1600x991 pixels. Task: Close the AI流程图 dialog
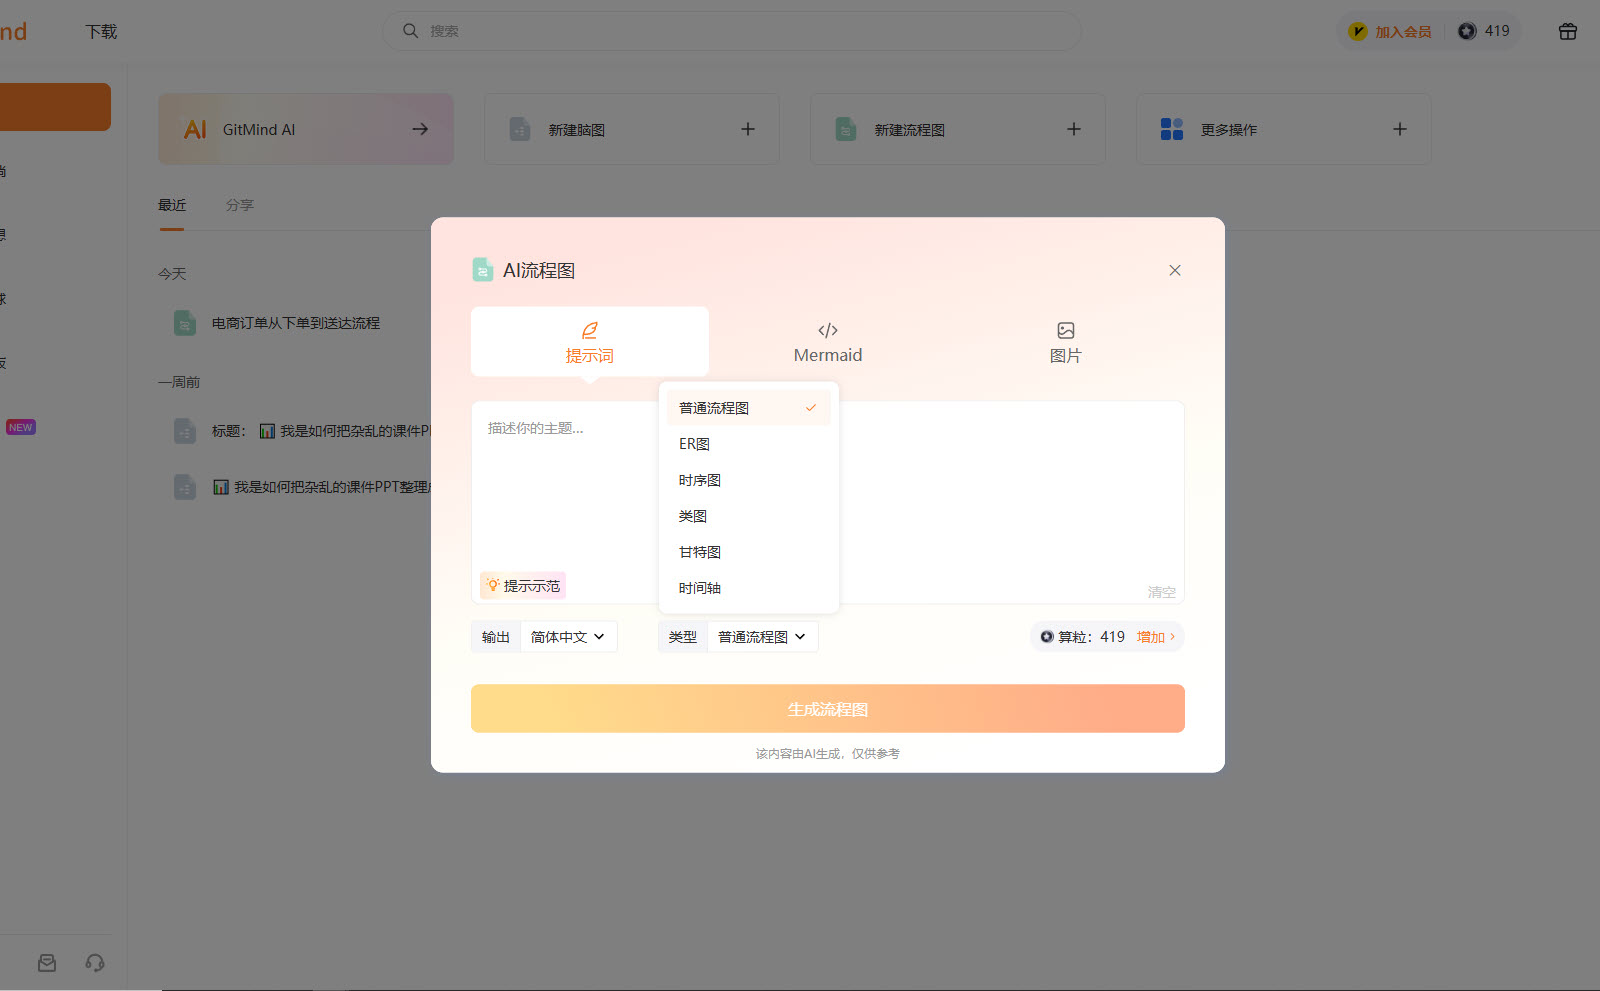(x=1175, y=271)
